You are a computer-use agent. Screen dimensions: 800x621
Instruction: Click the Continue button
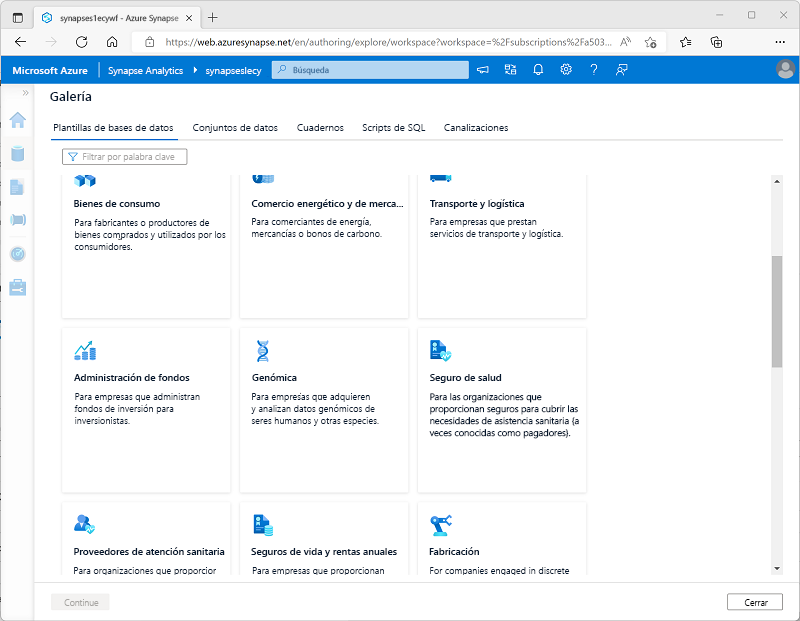tap(79, 602)
